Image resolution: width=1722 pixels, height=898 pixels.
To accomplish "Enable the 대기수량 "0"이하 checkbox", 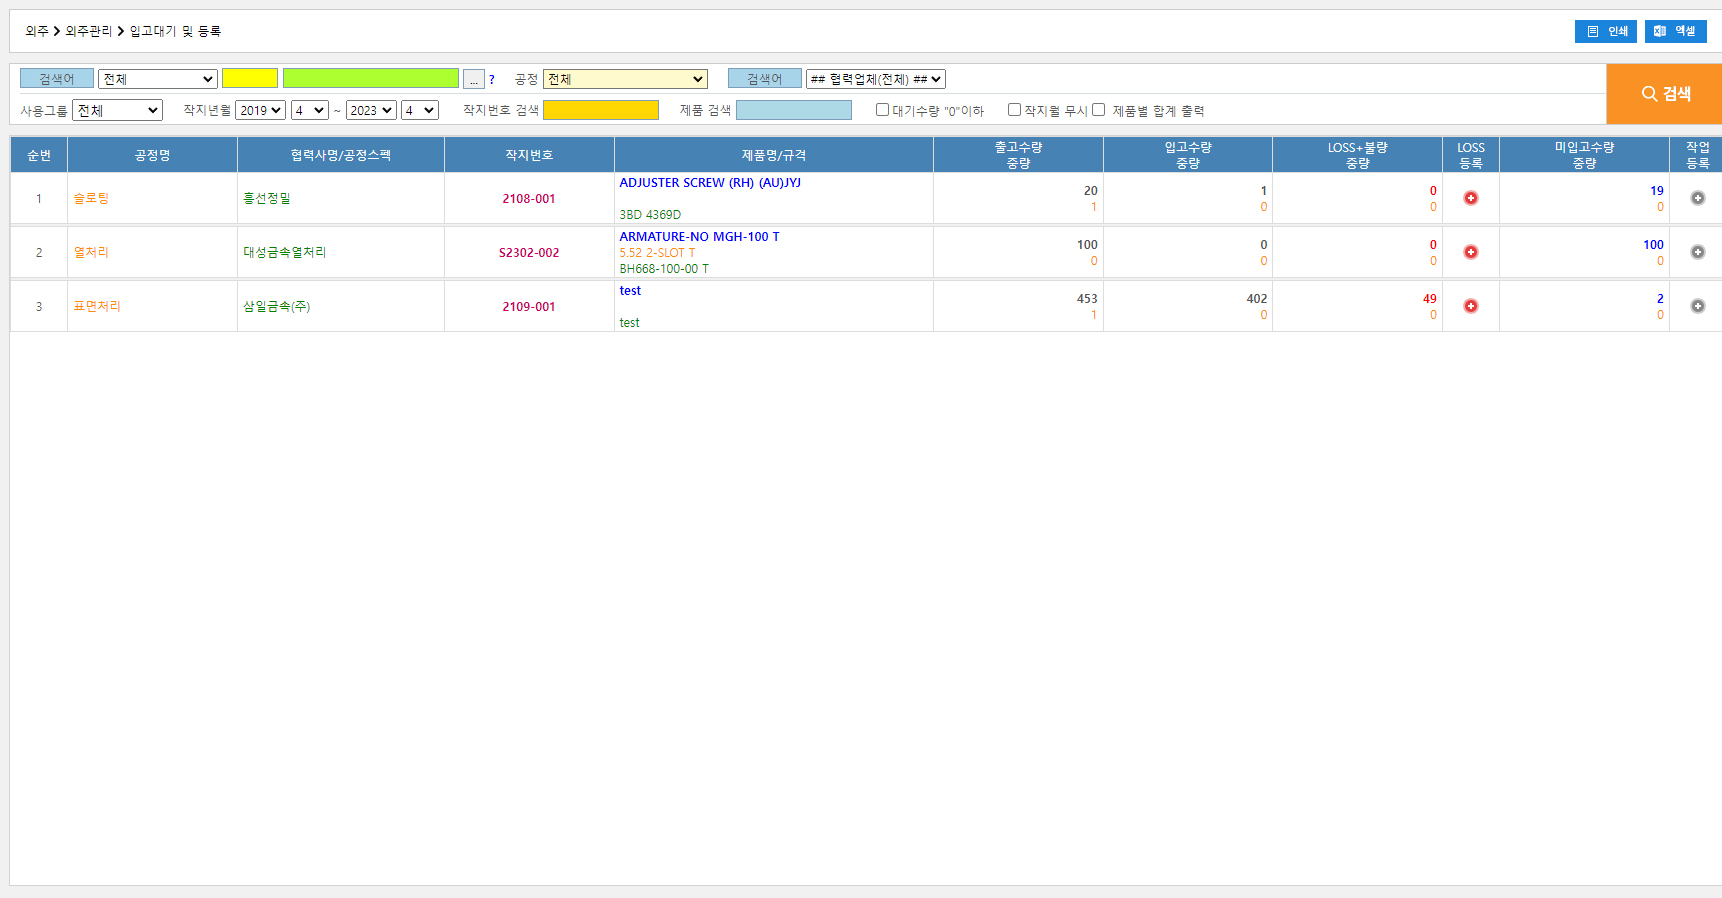I will 882,110.
